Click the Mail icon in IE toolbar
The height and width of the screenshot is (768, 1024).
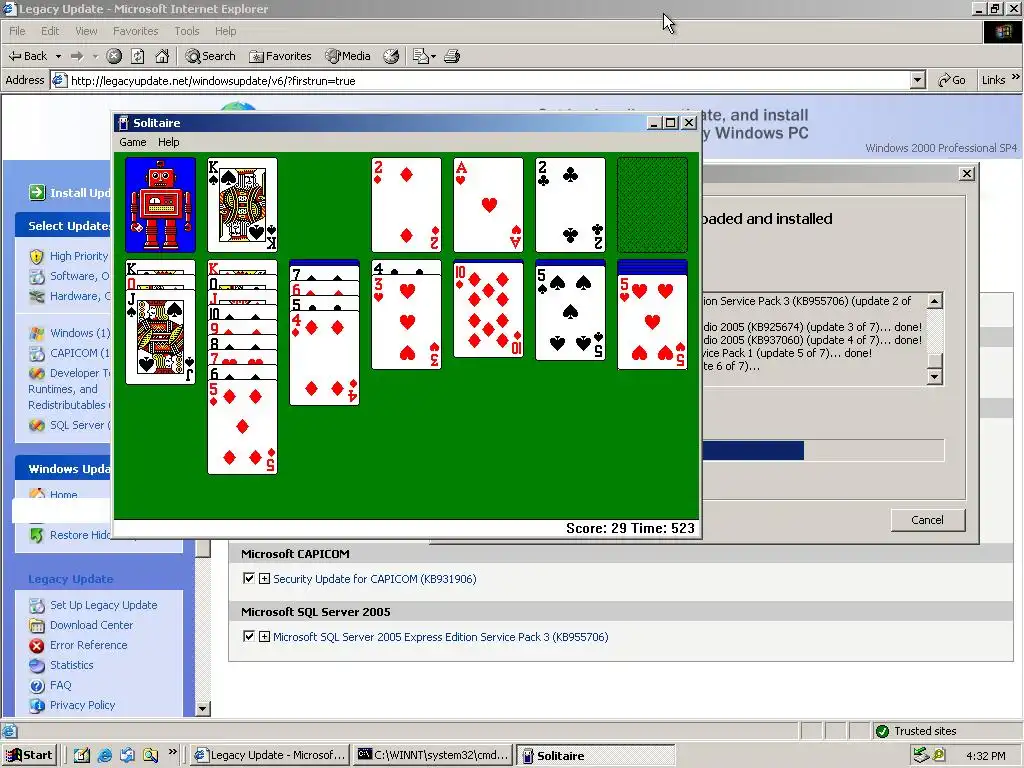pos(424,56)
